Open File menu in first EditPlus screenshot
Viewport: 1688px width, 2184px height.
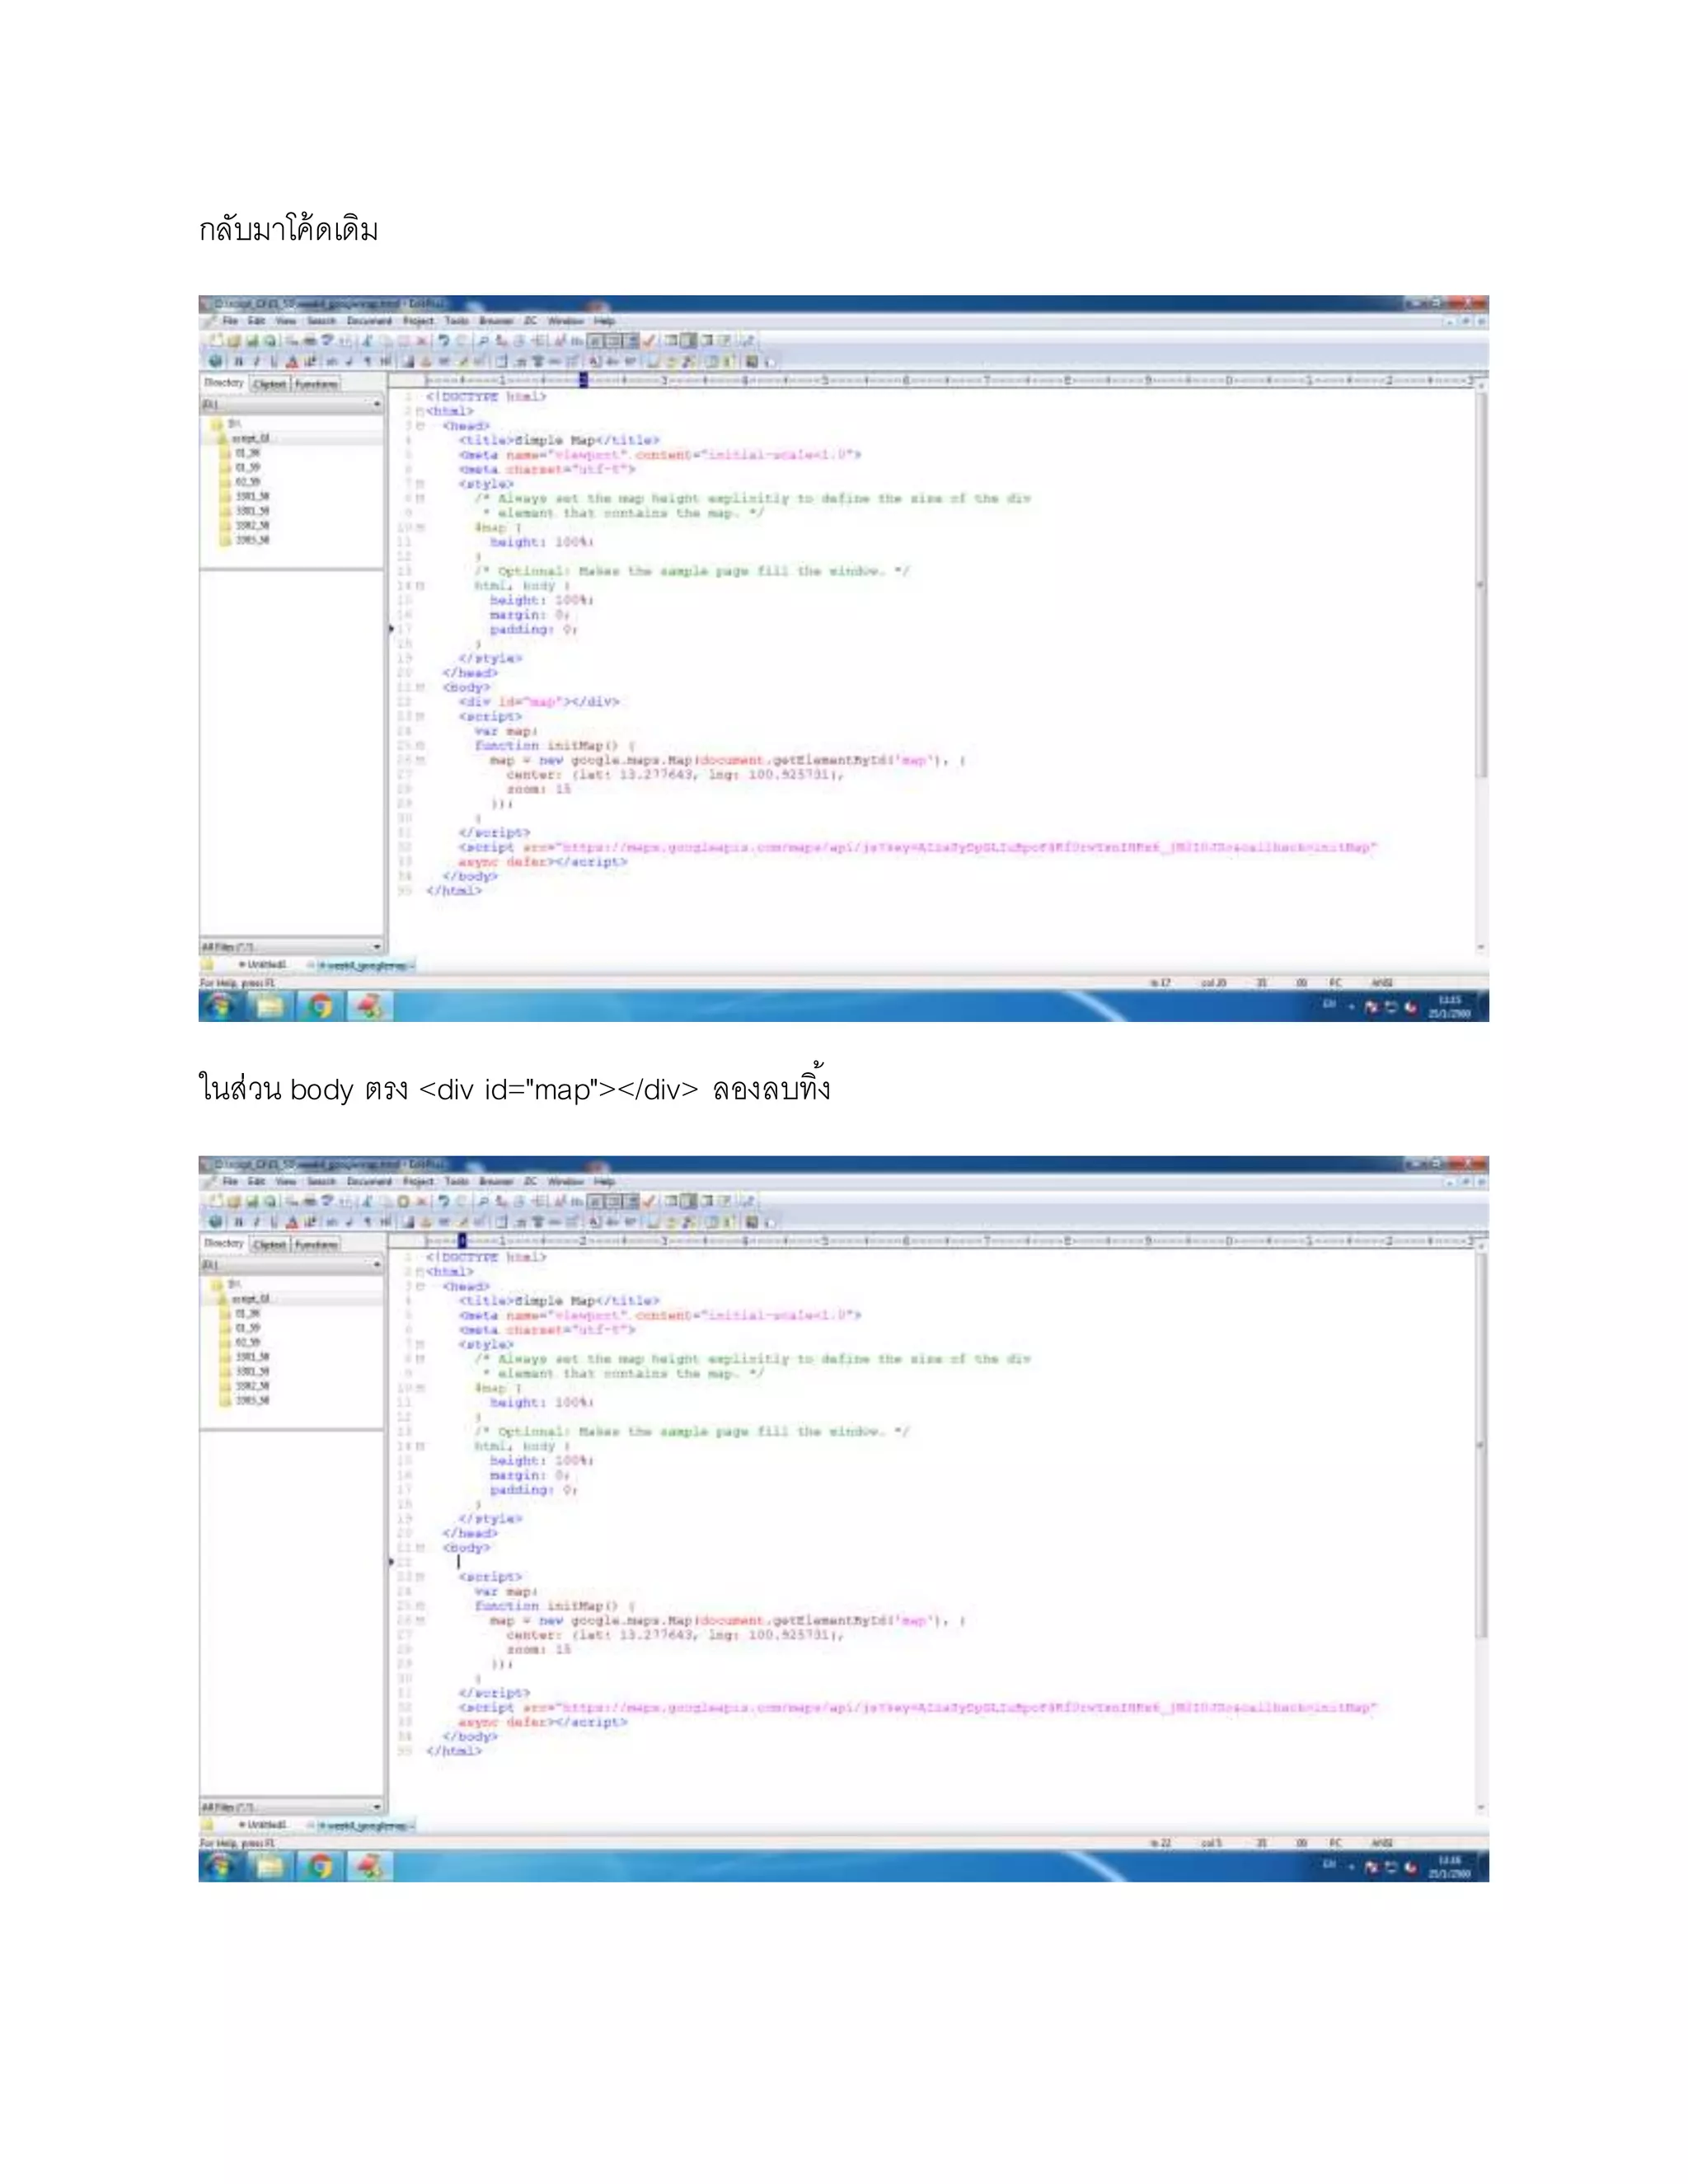pyautogui.click(x=230, y=321)
